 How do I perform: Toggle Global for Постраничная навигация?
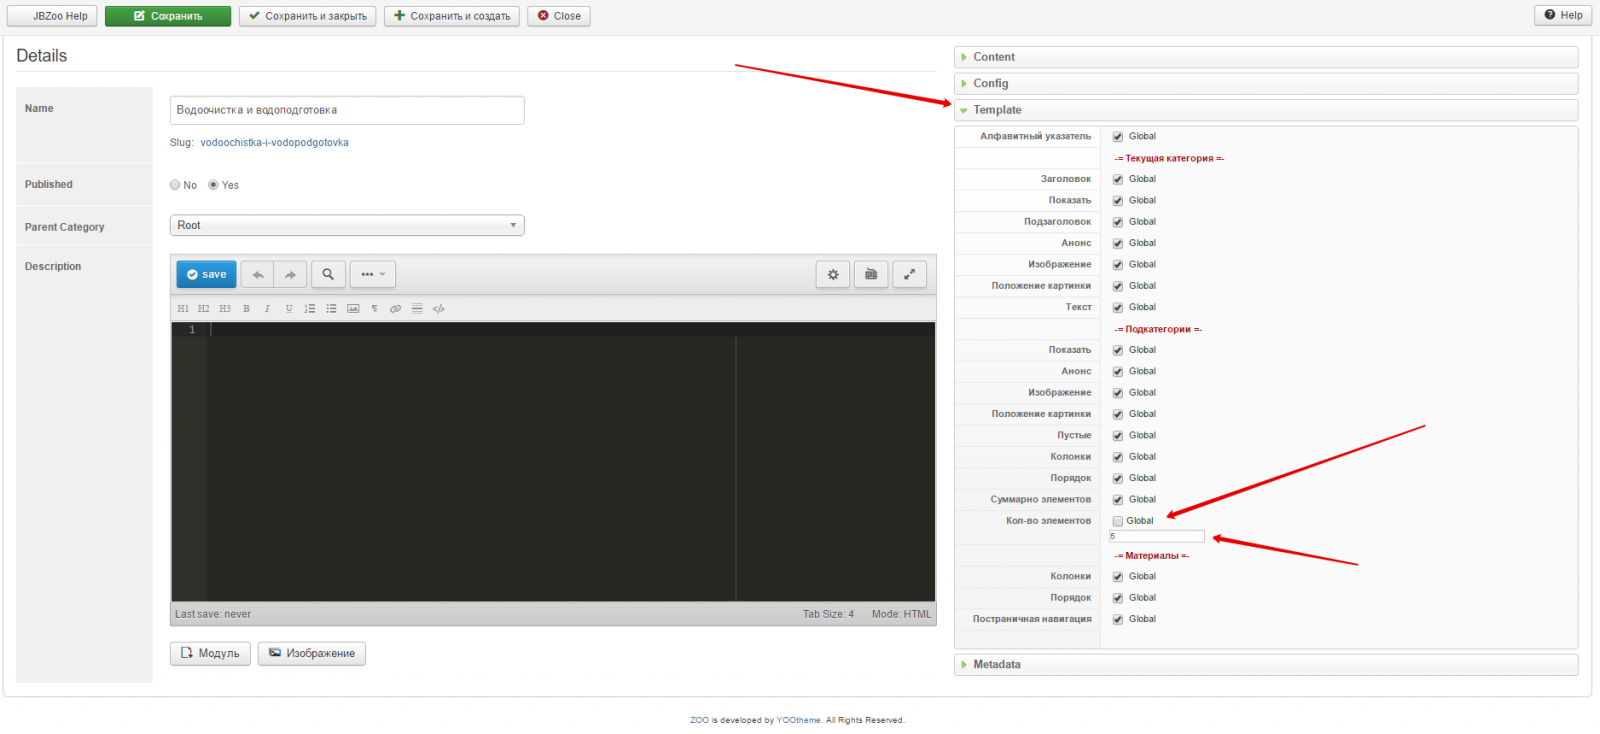1118,620
